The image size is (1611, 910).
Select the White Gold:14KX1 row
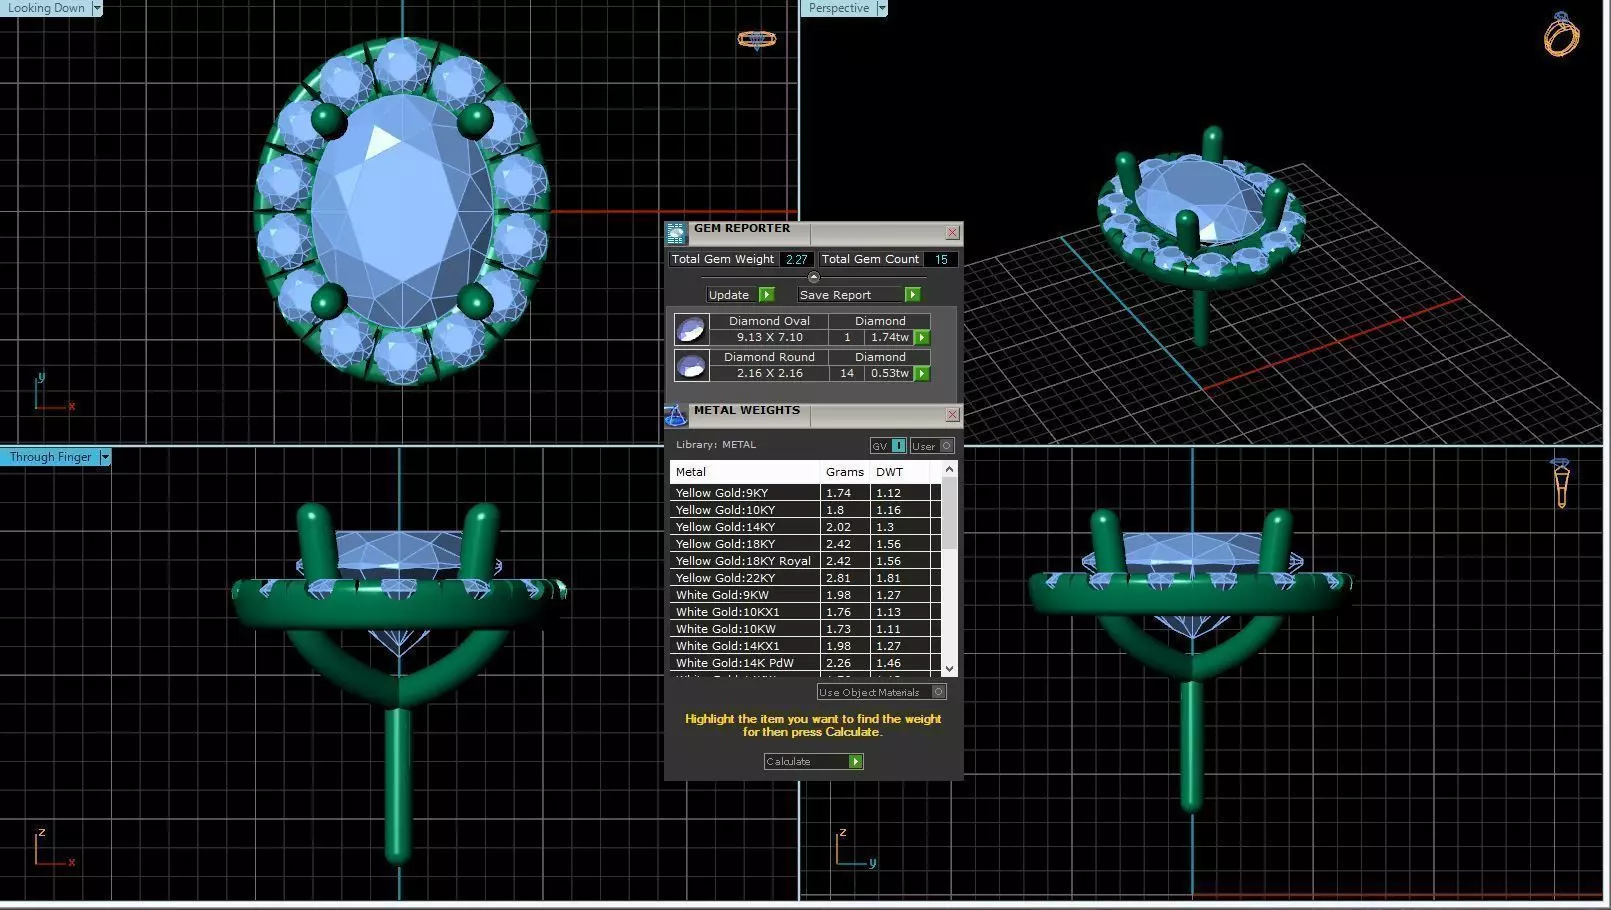click(805, 646)
